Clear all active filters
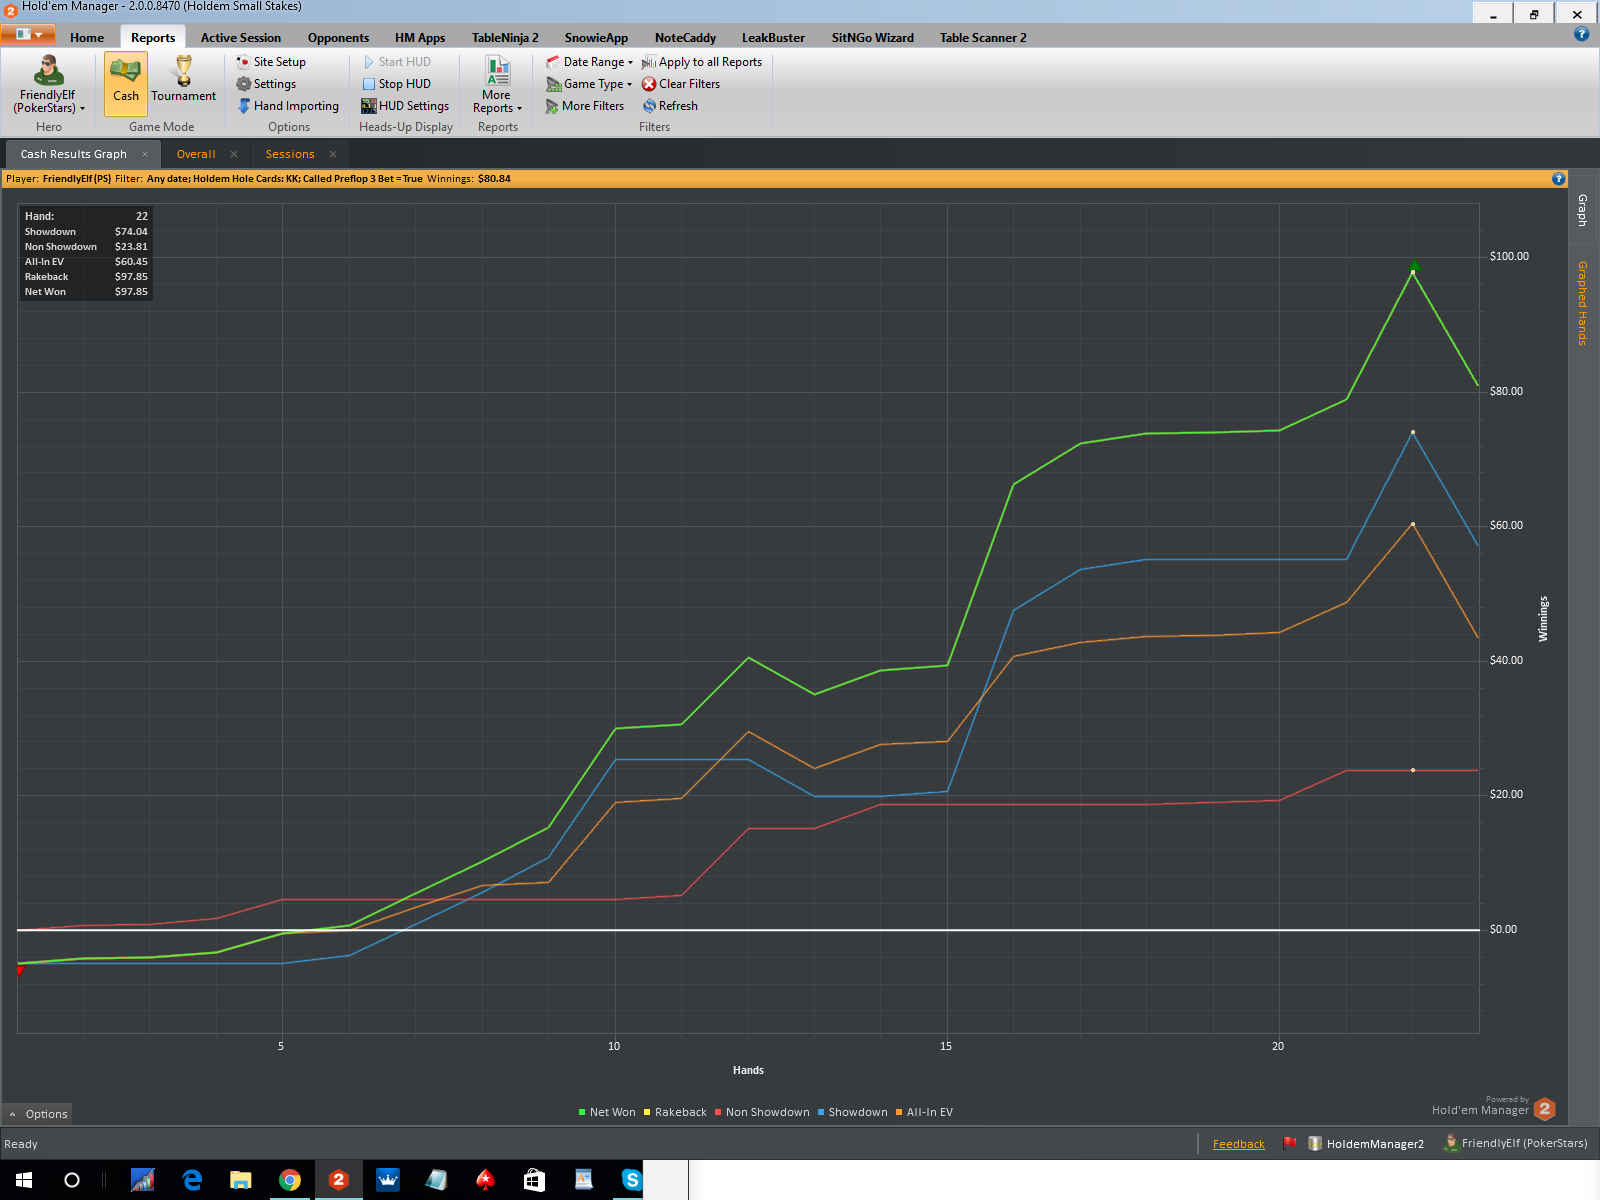 [681, 84]
